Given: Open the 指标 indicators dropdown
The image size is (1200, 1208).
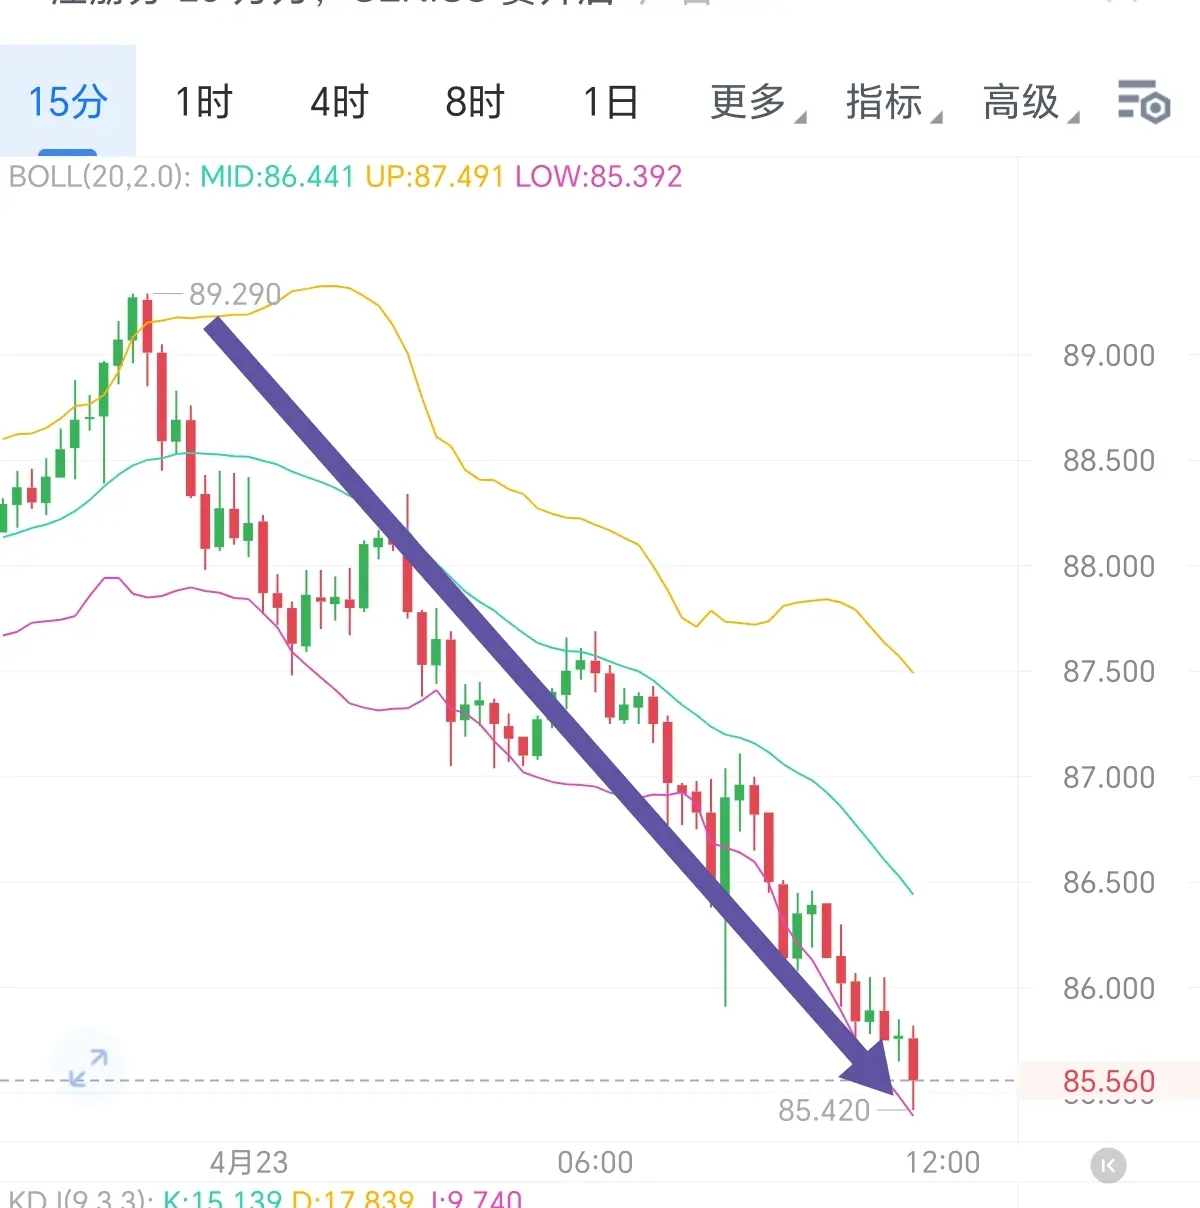Looking at the screenshot, I should (893, 102).
